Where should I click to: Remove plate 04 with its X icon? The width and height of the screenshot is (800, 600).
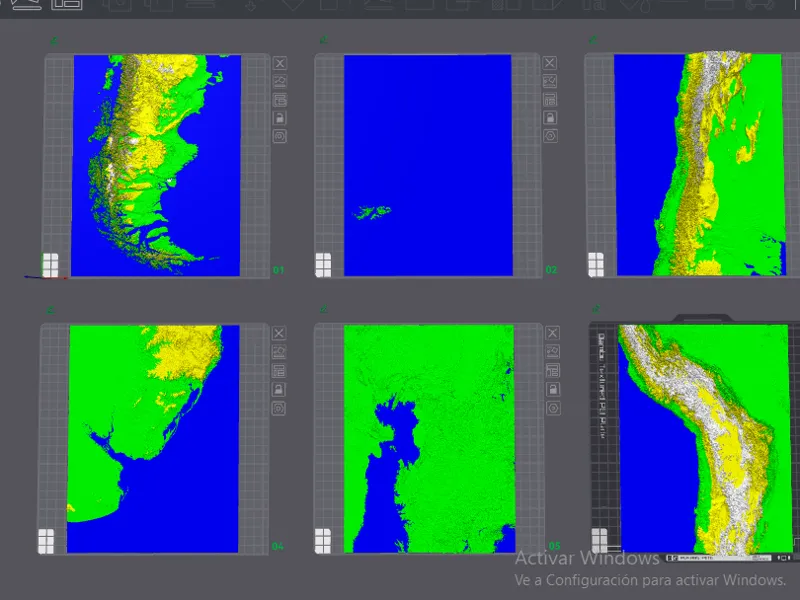click(x=279, y=334)
